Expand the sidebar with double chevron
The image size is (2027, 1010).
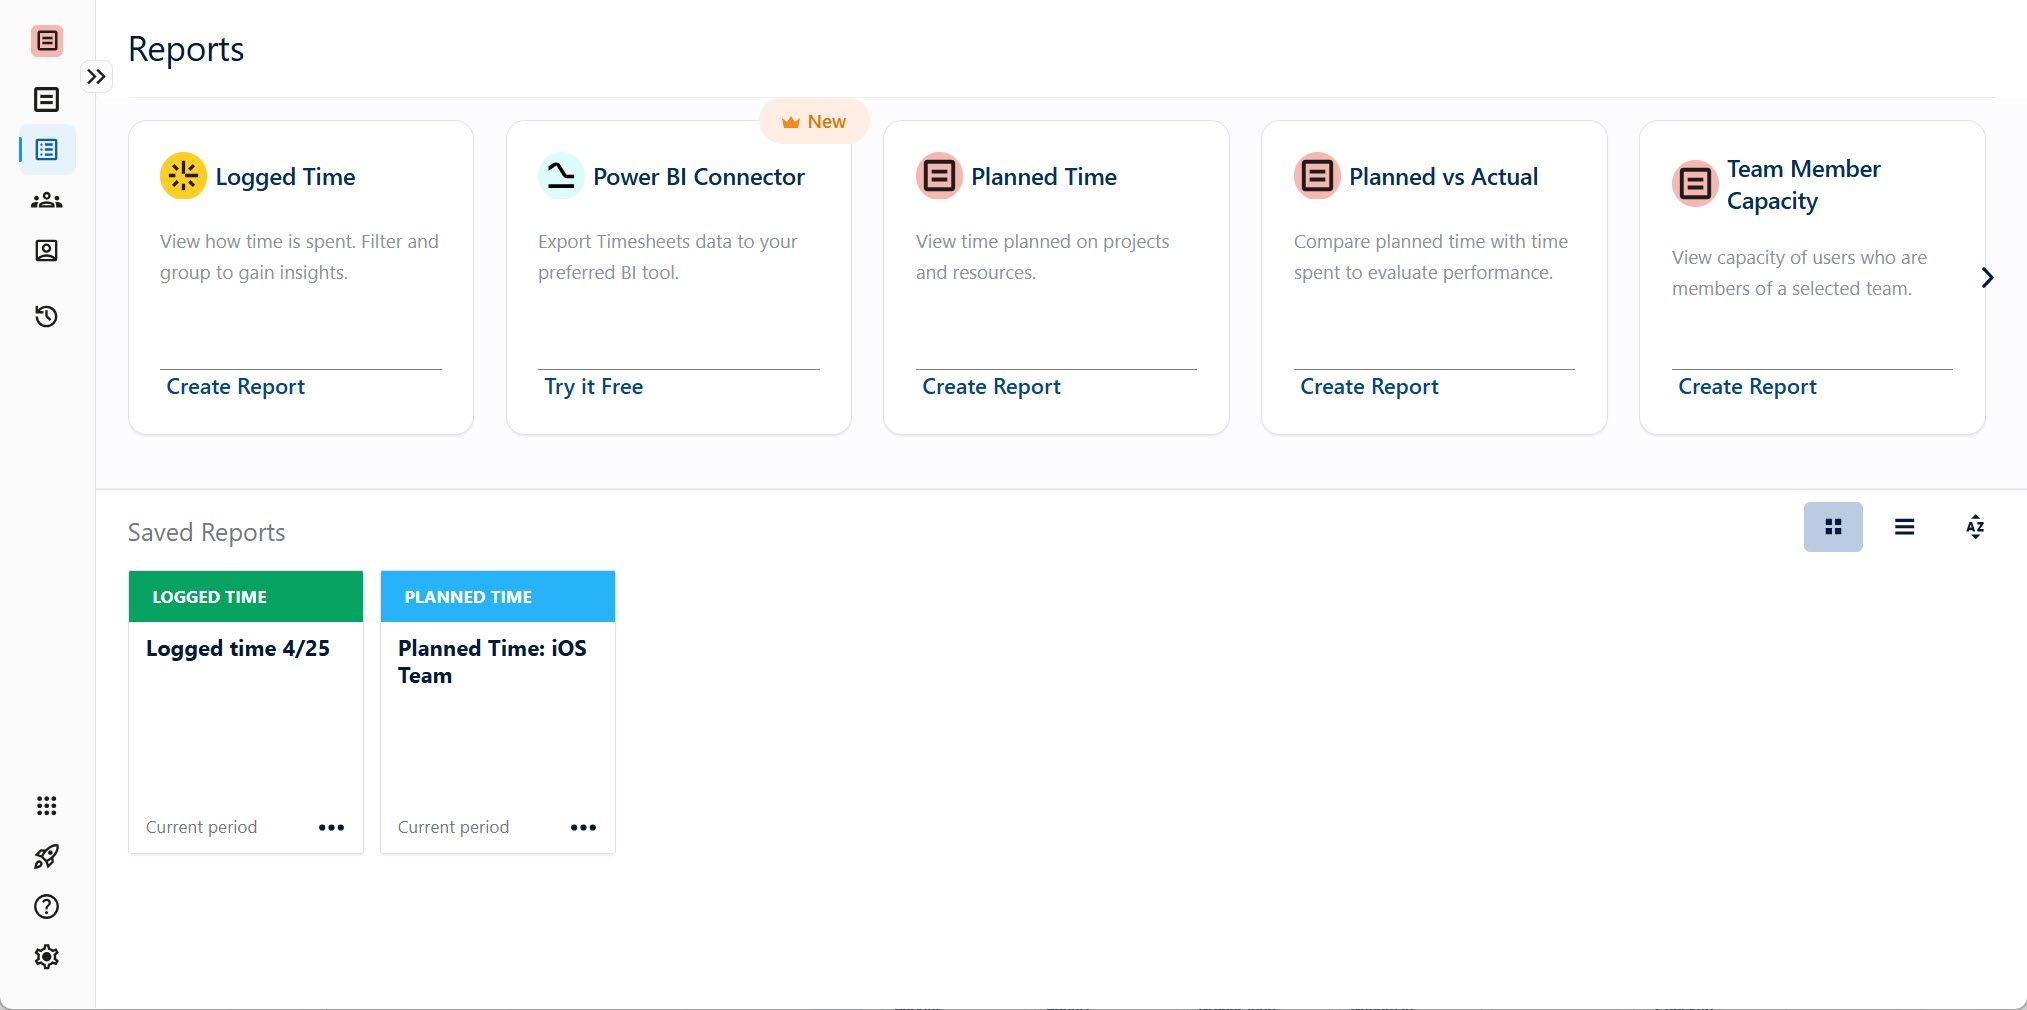click(x=96, y=76)
